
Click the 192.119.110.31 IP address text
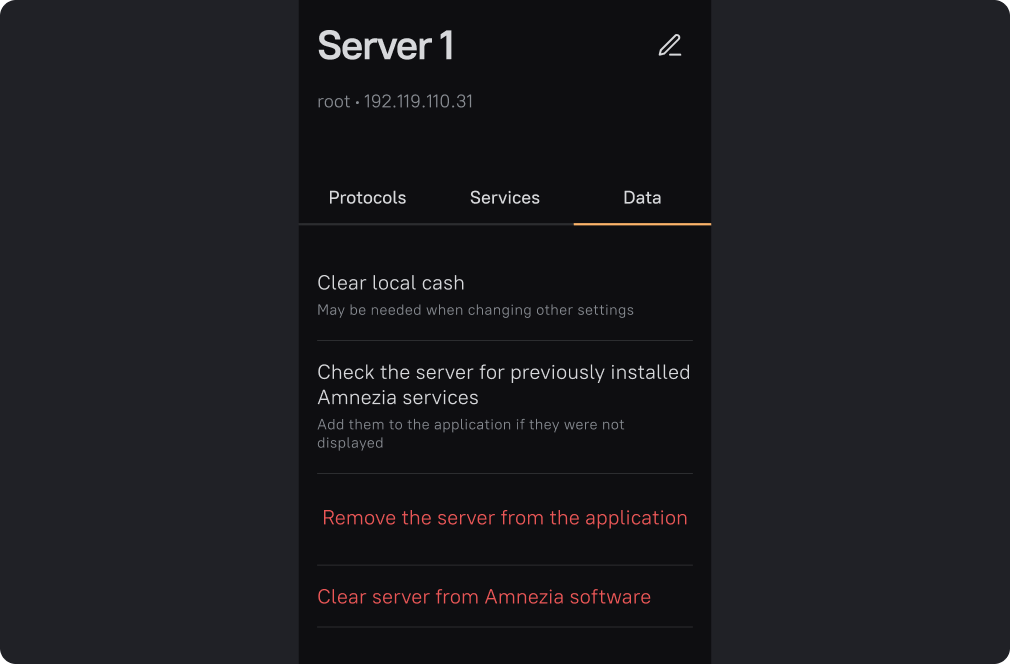click(418, 102)
